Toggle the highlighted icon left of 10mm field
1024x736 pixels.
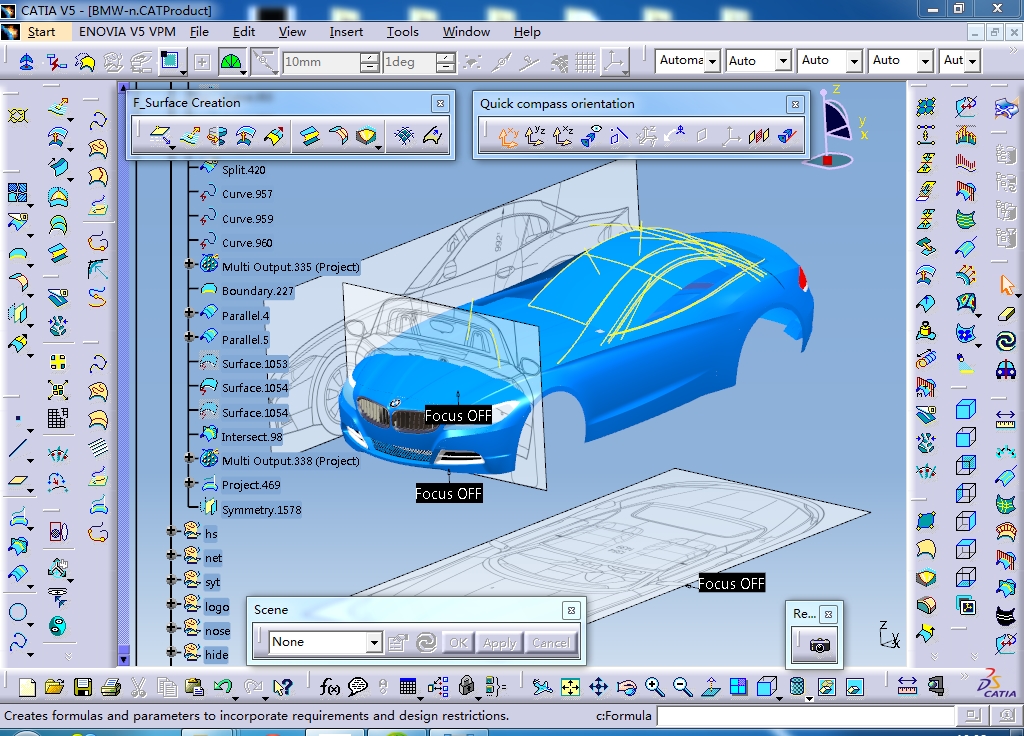coord(265,62)
